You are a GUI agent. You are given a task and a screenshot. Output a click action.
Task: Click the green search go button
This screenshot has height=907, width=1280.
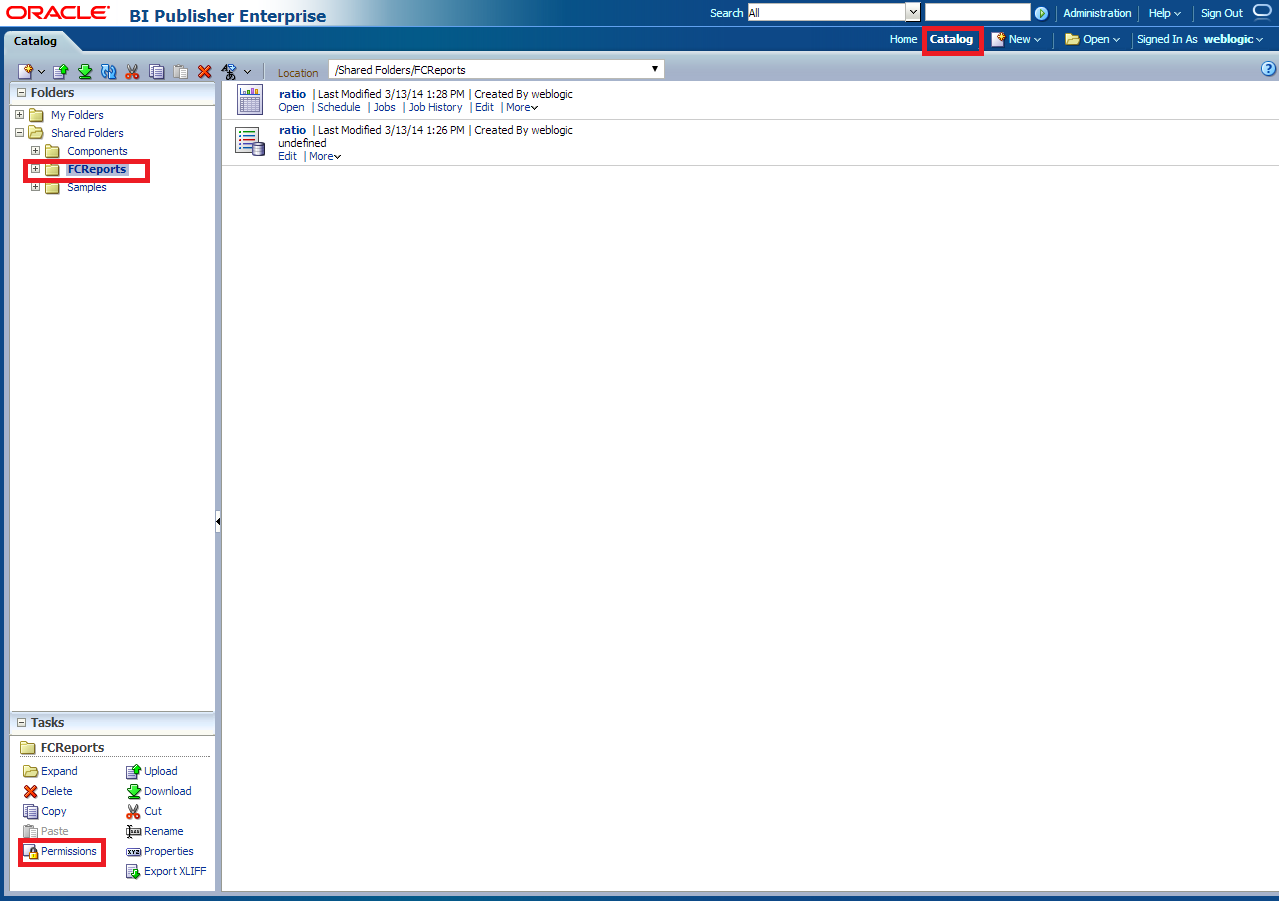pyautogui.click(x=1041, y=13)
